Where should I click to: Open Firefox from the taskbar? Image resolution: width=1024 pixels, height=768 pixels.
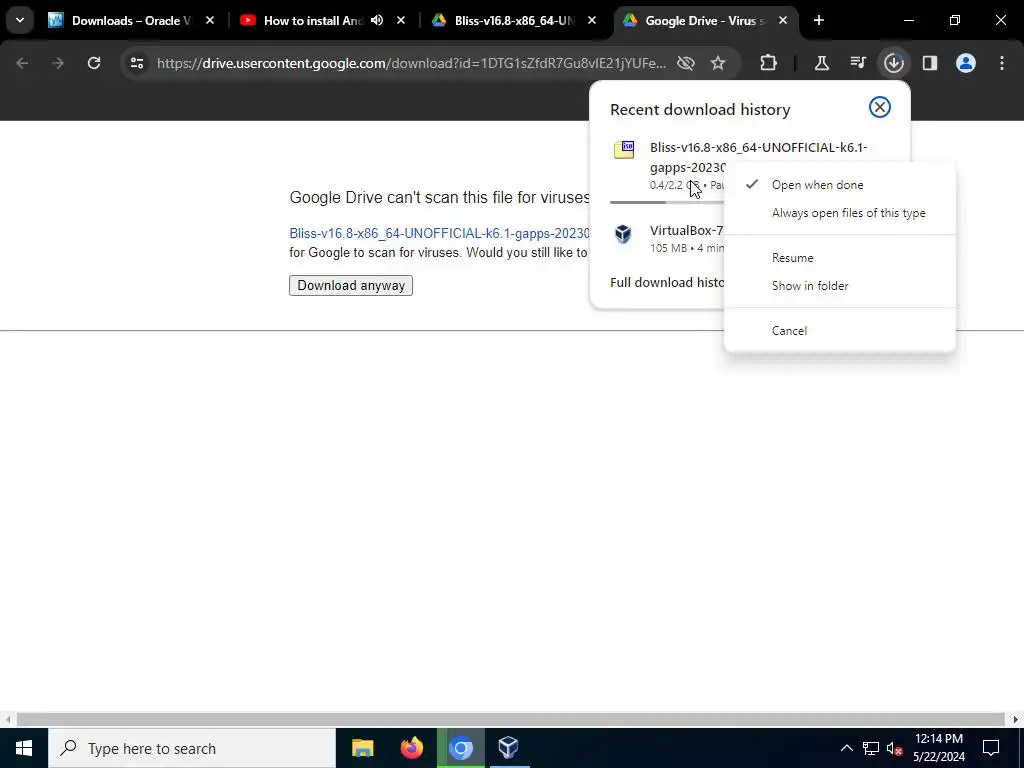411,748
